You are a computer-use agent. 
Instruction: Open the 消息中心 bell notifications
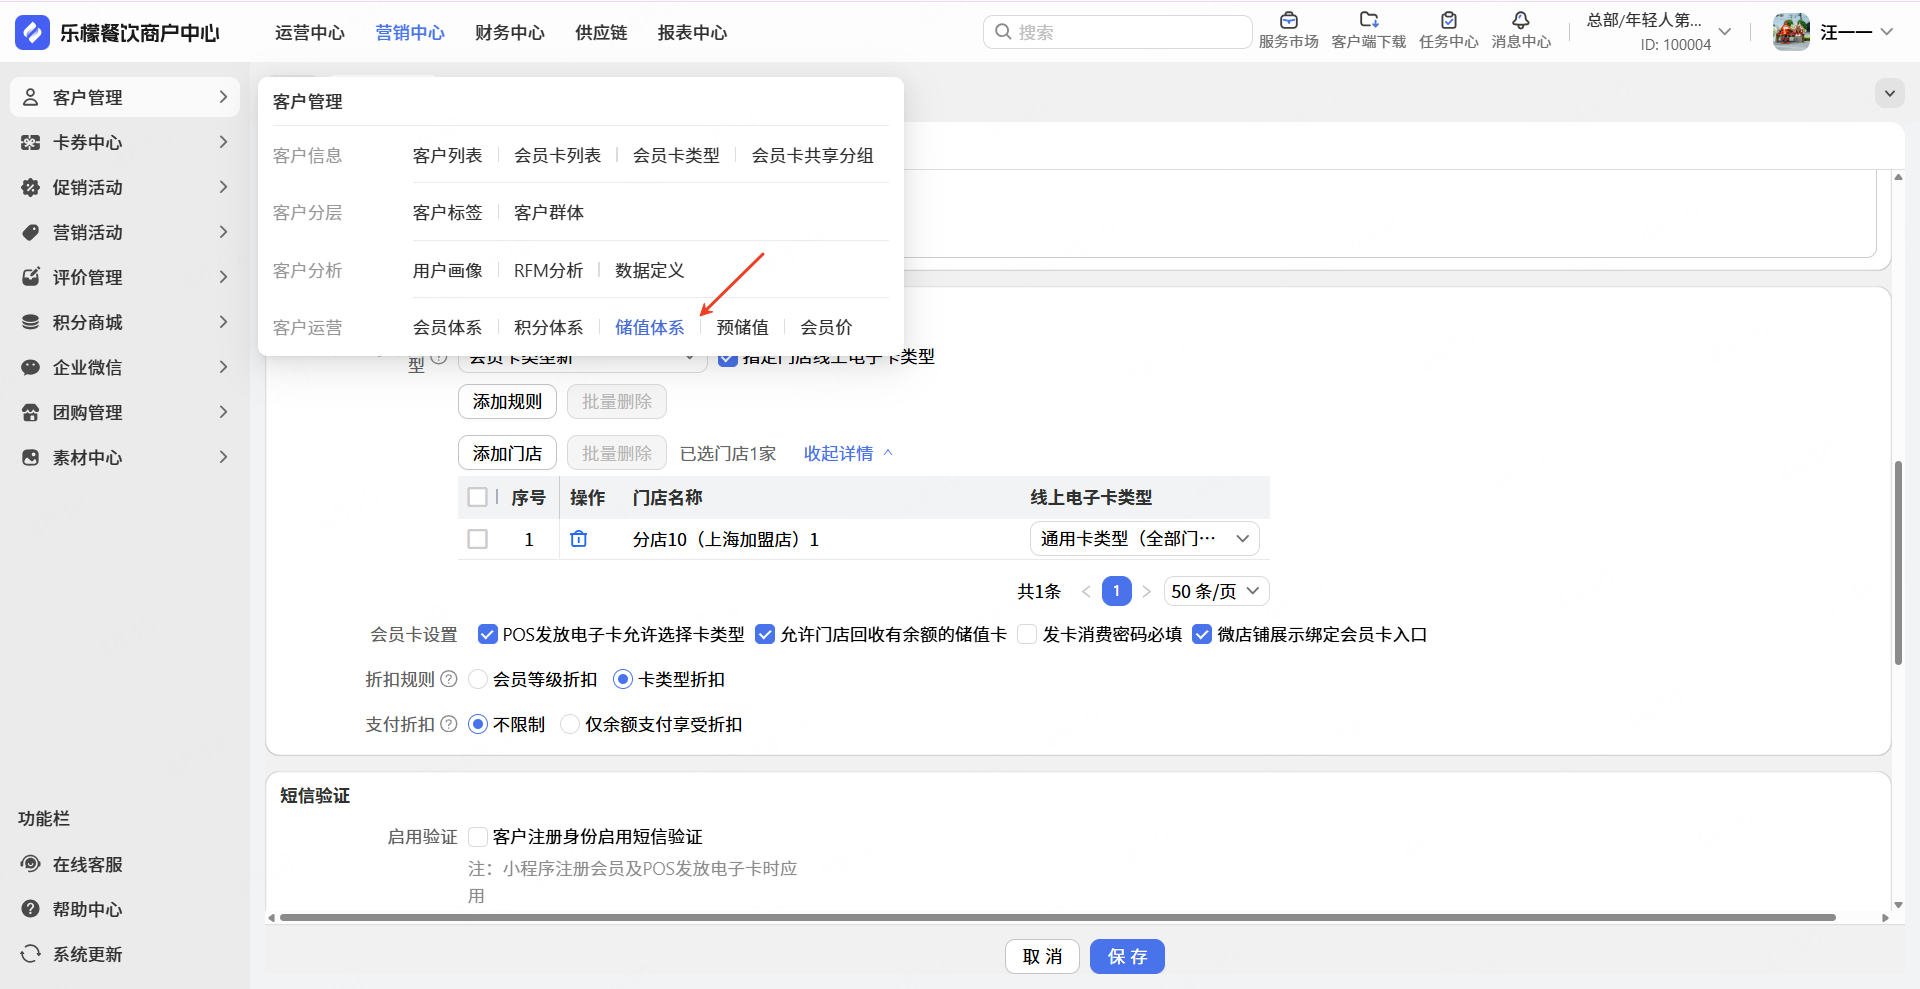click(x=1521, y=20)
